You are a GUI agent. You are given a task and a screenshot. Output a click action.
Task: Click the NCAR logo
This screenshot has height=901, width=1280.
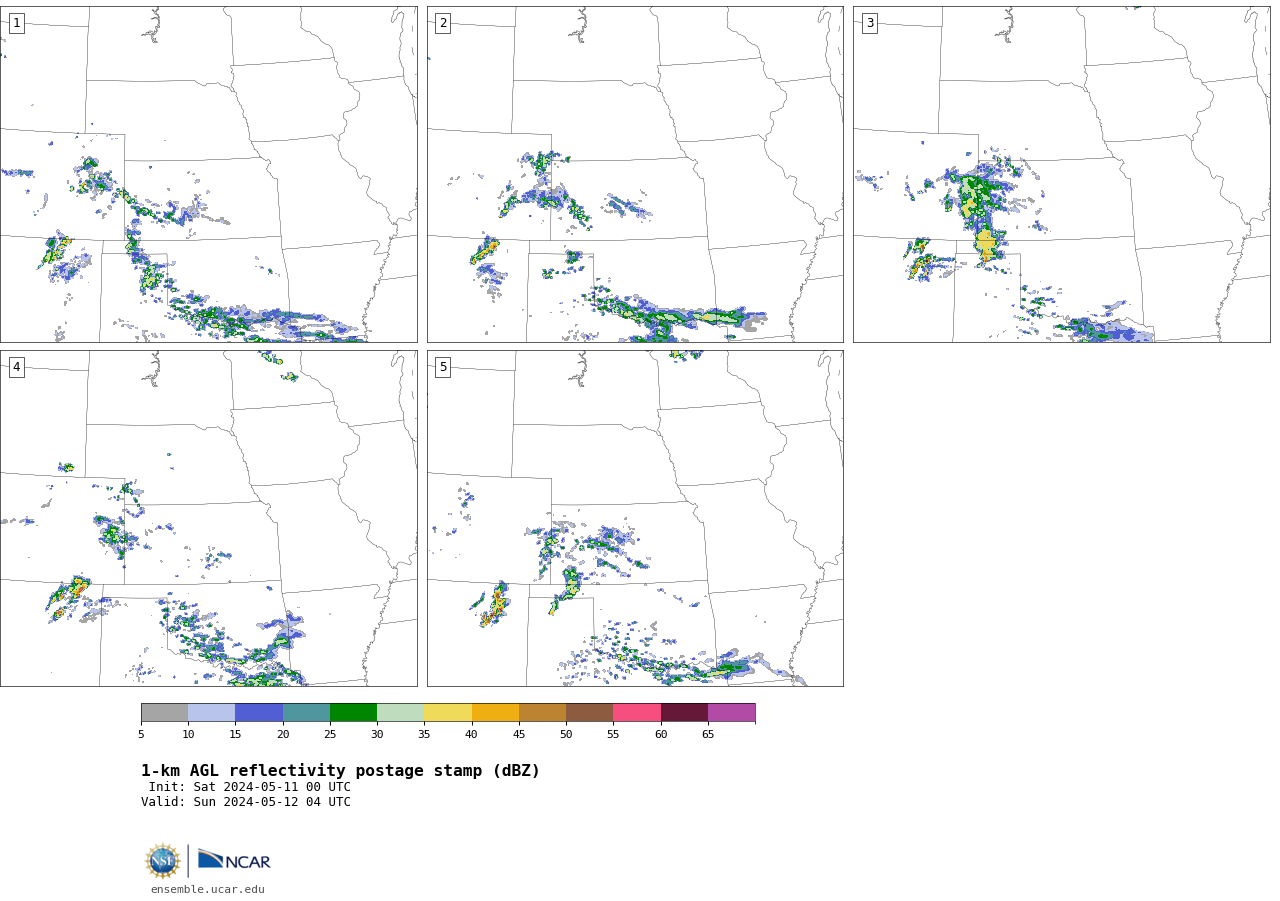(234, 860)
